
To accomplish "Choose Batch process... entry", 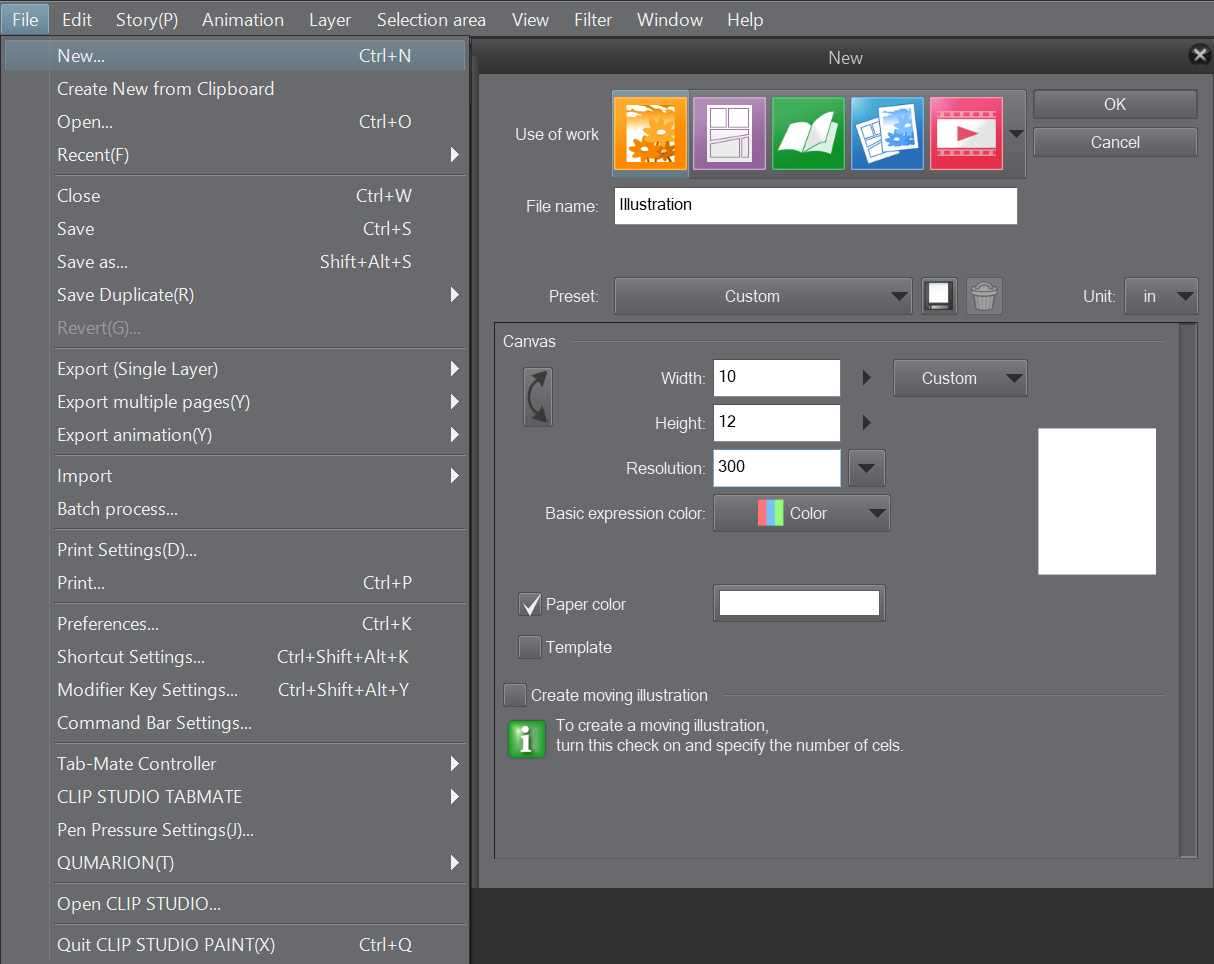I will click(235, 509).
